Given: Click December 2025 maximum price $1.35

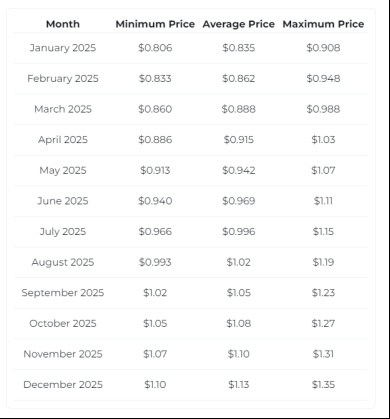Looking at the screenshot, I should [323, 385].
